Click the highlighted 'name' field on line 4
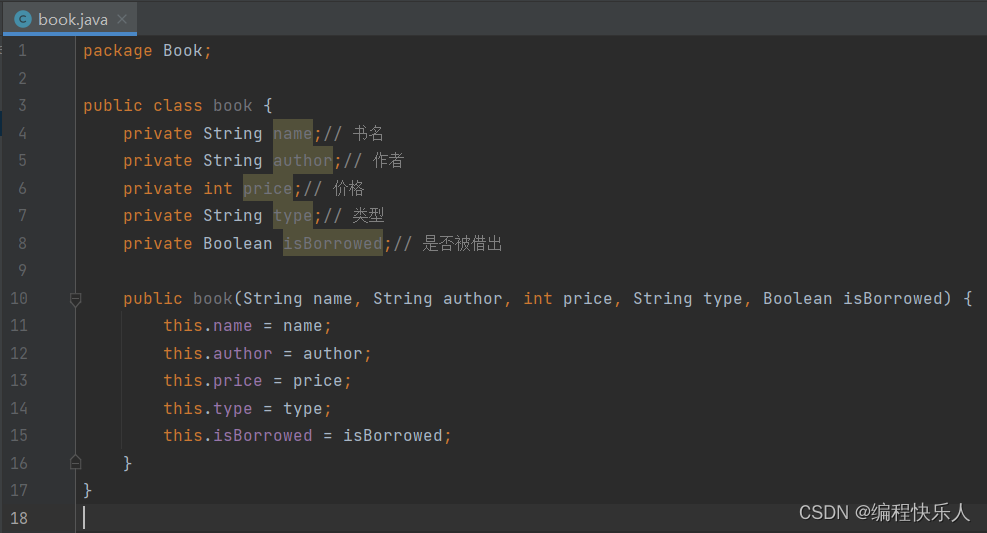The width and height of the screenshot is (987, 533). [x=293, y=133]
